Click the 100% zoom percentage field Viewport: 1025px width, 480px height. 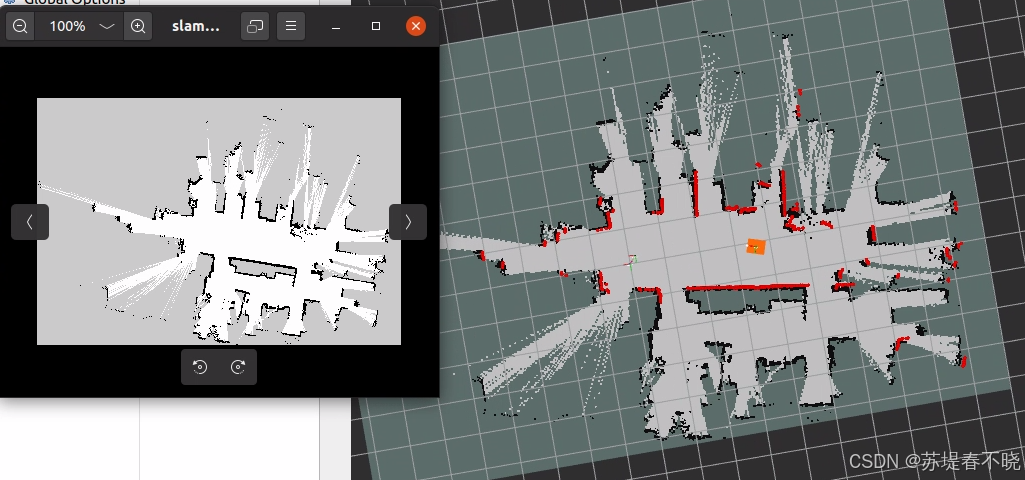click(x=67, y=26)
